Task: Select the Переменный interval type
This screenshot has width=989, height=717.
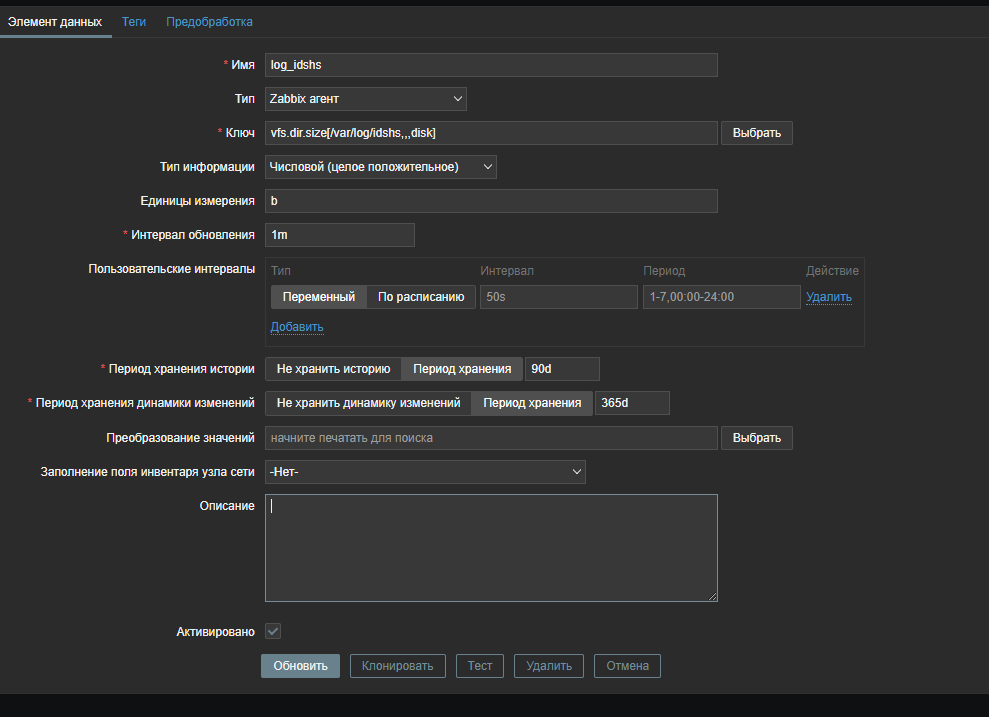Action: [x=318, y=297]
